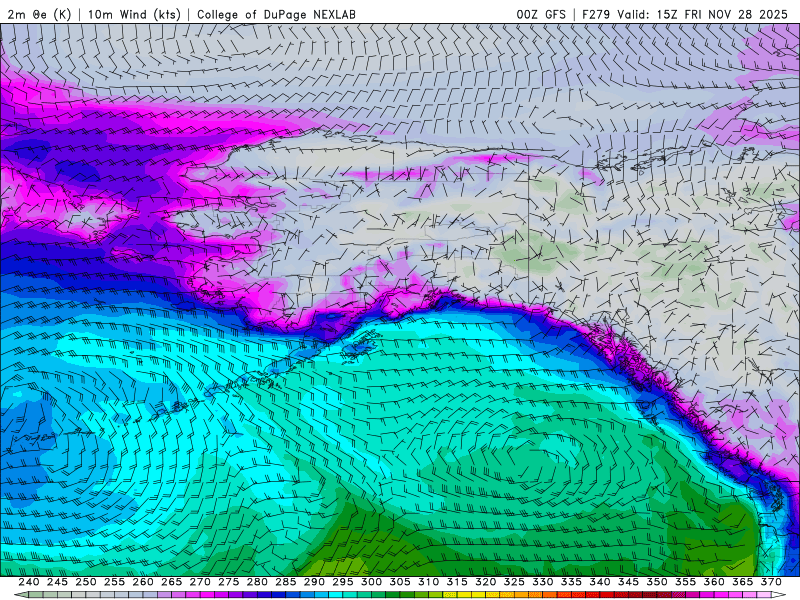This screenshot has height=600, width=800.
Task: Click the 260 value on the color scale
Action: tap(143, 582)
